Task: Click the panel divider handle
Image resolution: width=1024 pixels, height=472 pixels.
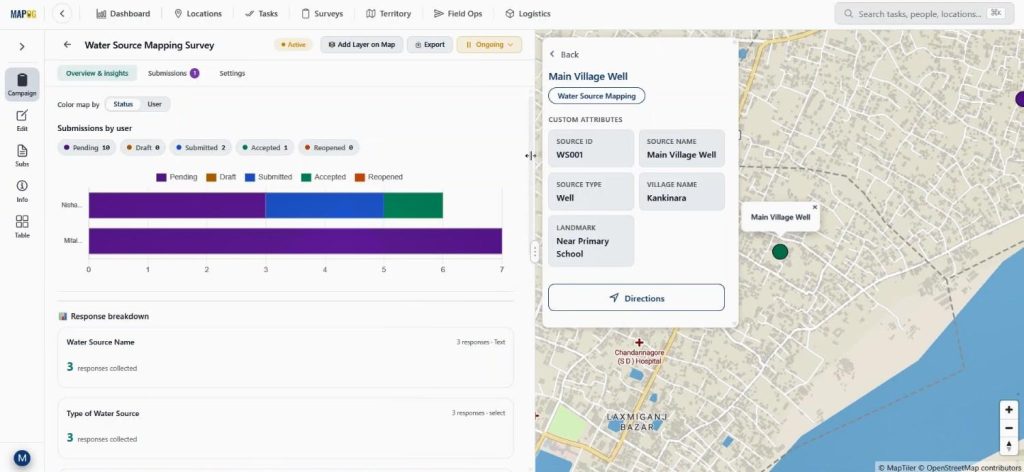Action: coord(535,252)
